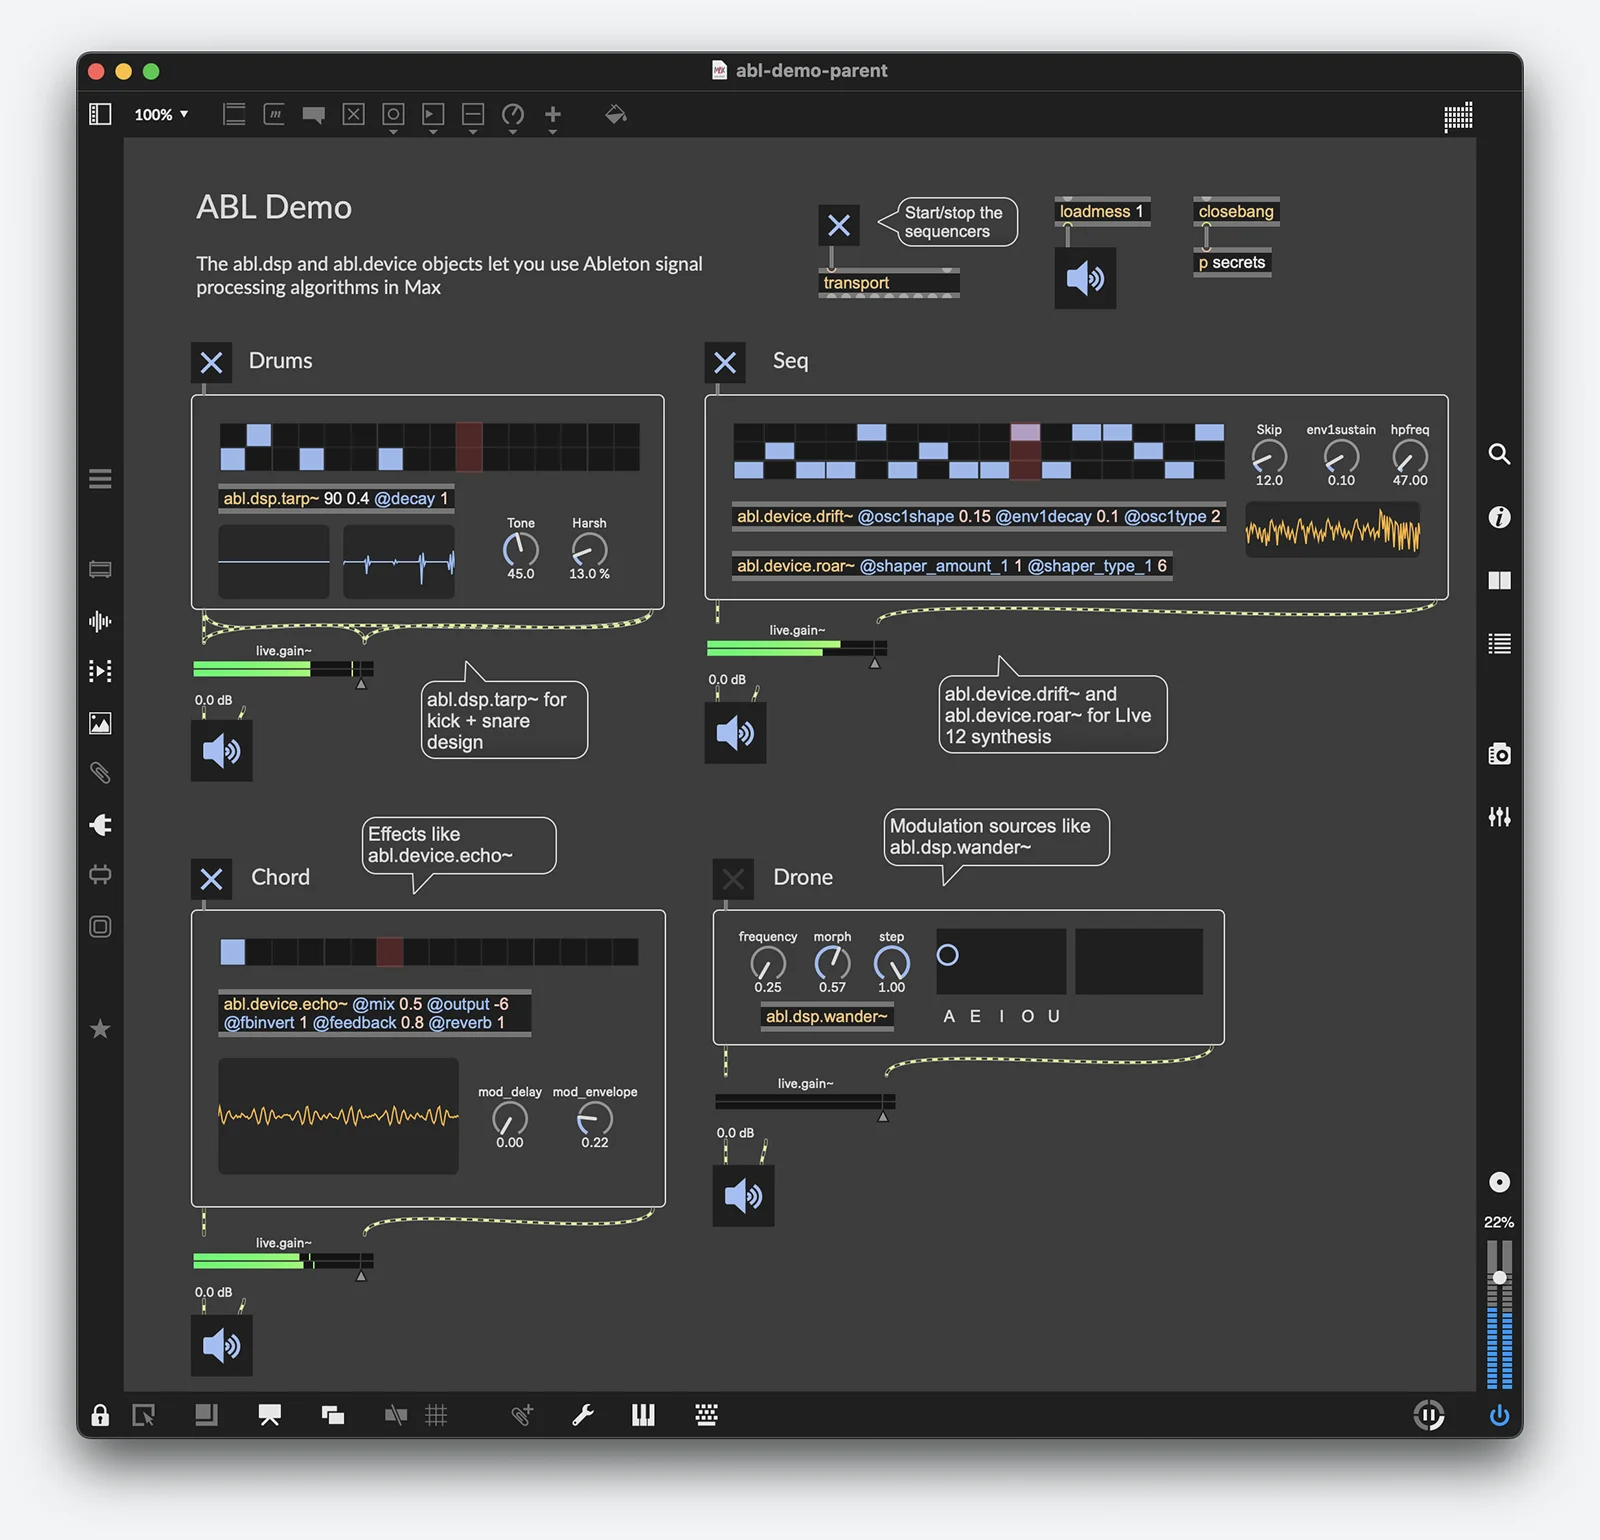Screen dimensions: 1600x1540
Task: Open the dial objects dropdown in toolbar
Action: pyautogui.click(x=513, y=117)
